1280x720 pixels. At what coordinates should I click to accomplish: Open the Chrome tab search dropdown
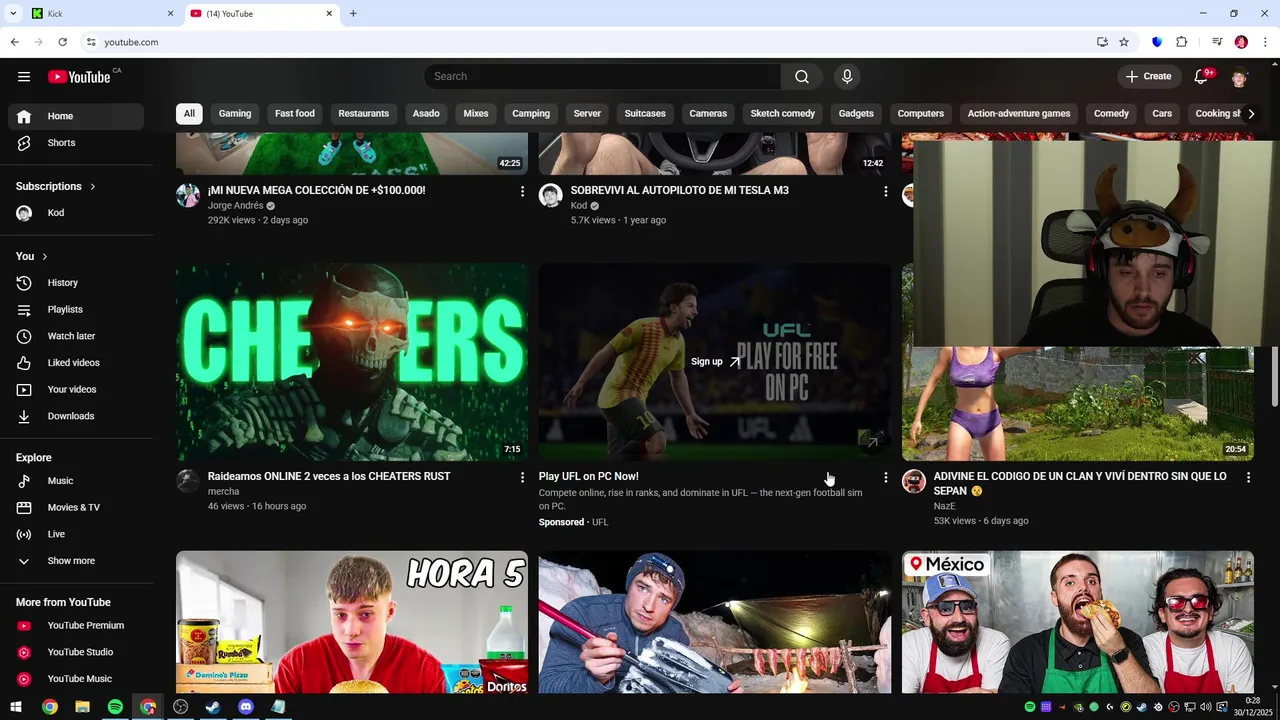(13, 13)
